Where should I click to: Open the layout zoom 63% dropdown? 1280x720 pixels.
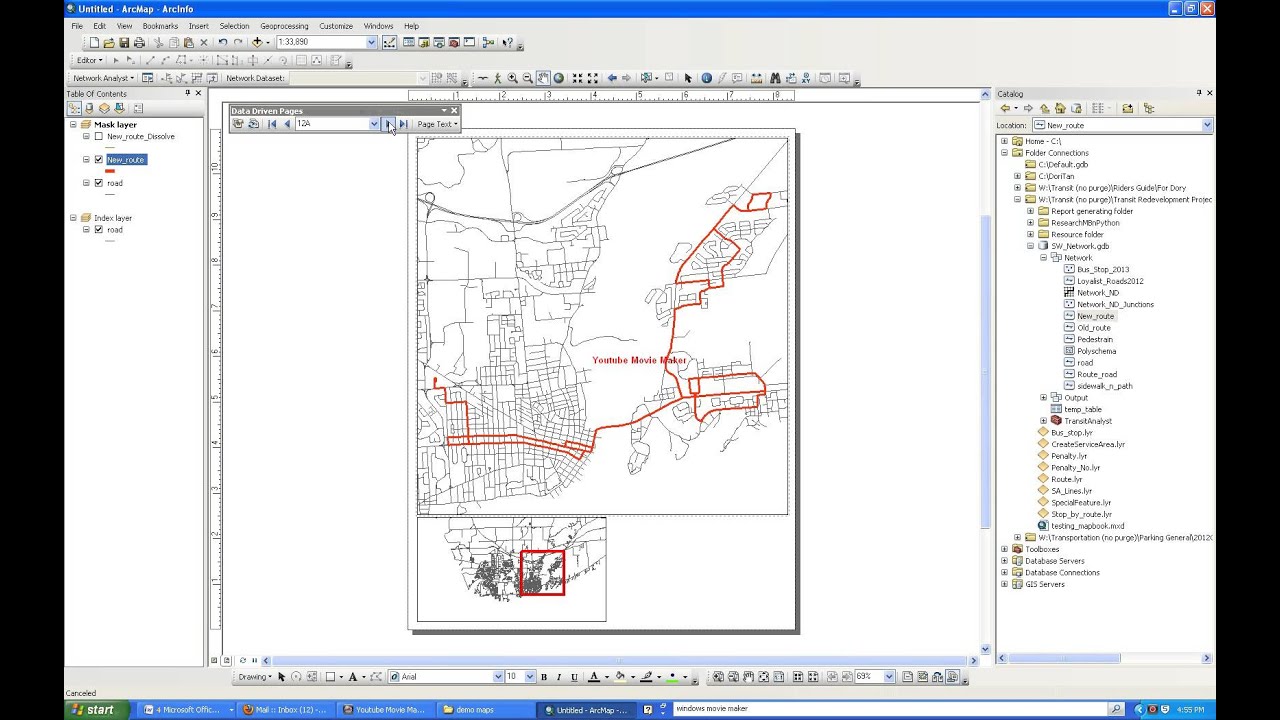click(889, 677)
